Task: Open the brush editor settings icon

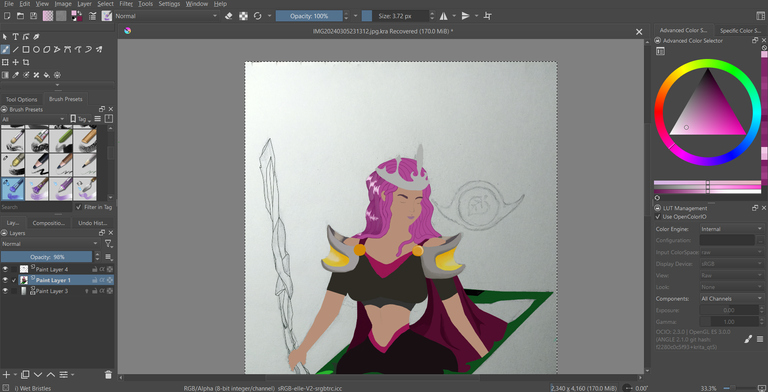Action: [93, 16]
